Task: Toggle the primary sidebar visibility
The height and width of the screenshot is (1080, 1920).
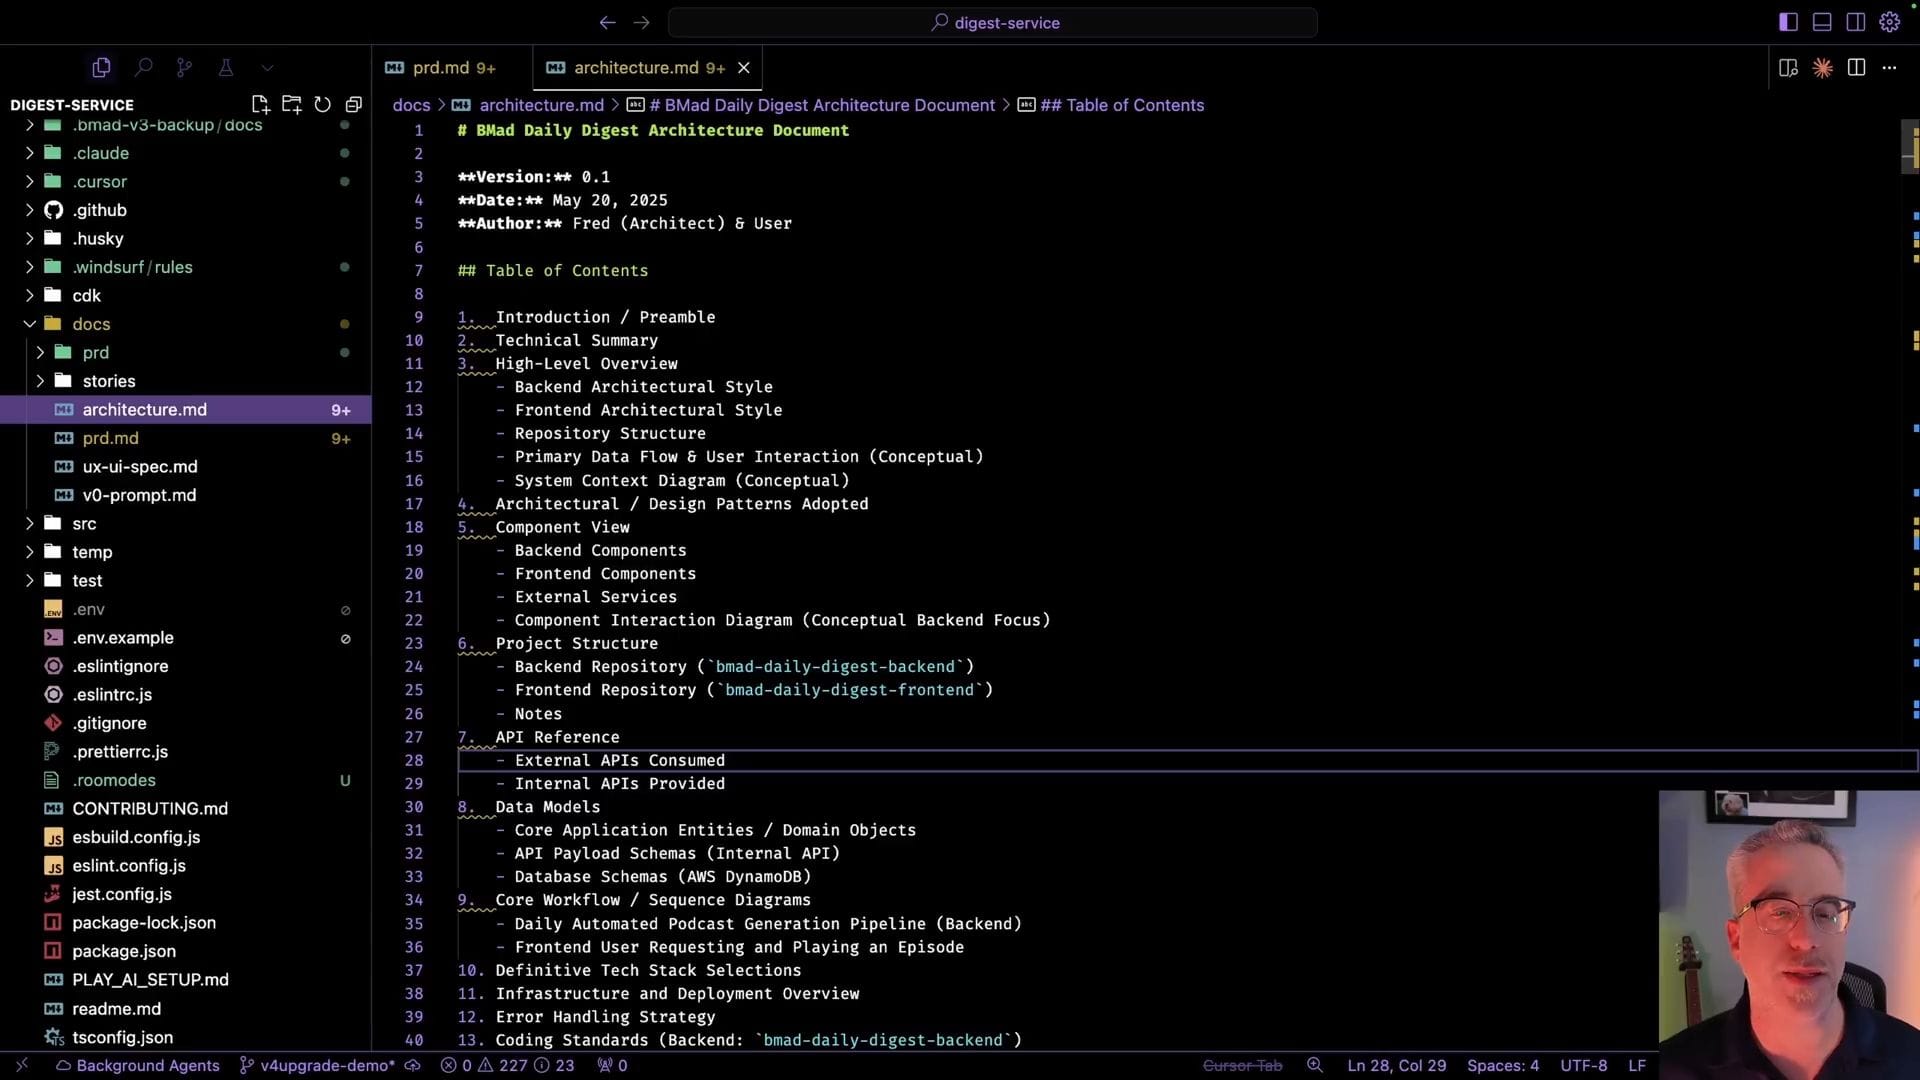Action: [x=1788, y=22]
